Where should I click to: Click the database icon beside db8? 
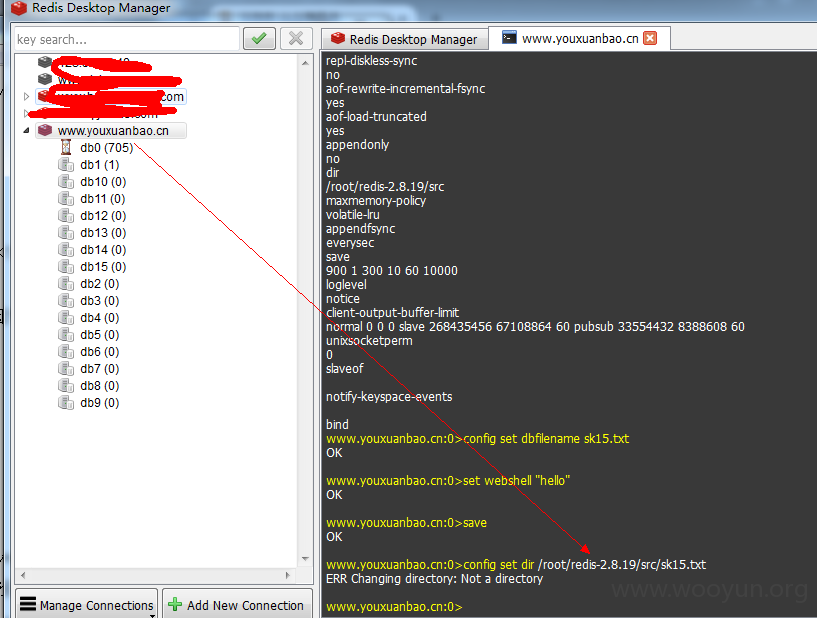[x=66, y=386]
